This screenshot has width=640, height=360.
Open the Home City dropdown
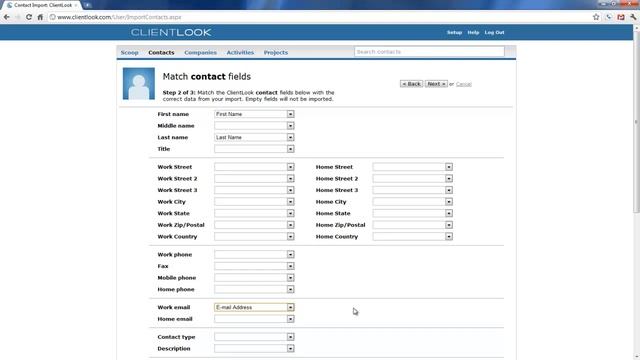(x=412, y=202)
